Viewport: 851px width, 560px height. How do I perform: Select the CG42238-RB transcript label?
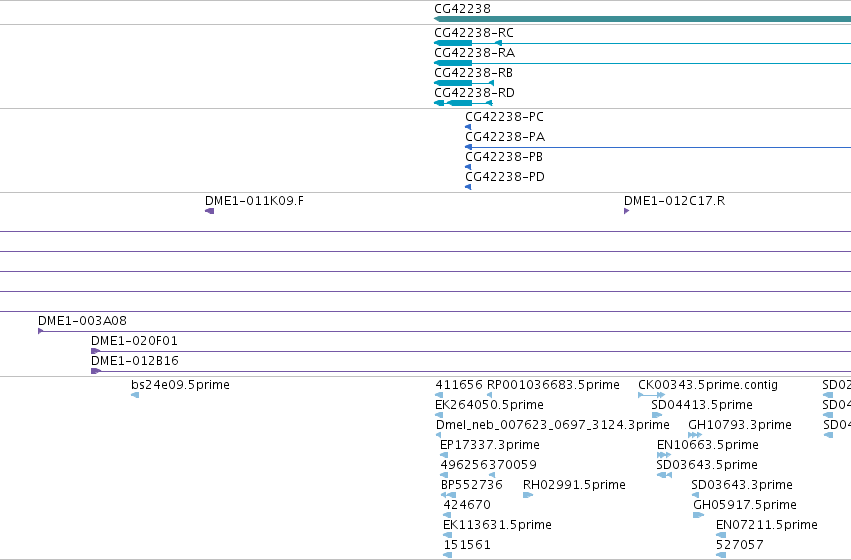click(474, 73)
